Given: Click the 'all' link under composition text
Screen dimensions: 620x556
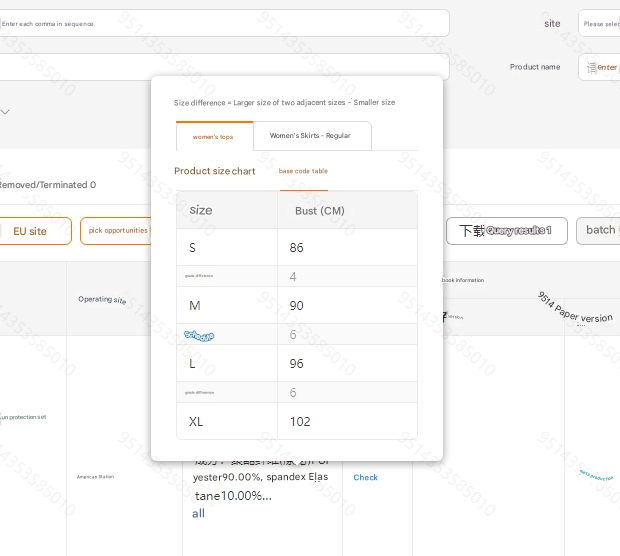Looking at the screenshot, I should tap(198, 513).
